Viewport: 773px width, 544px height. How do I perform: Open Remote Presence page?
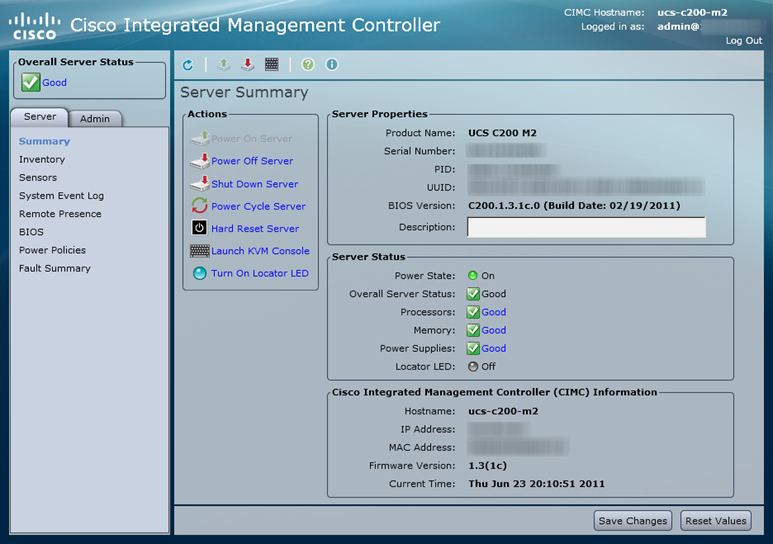coord(60,214)
